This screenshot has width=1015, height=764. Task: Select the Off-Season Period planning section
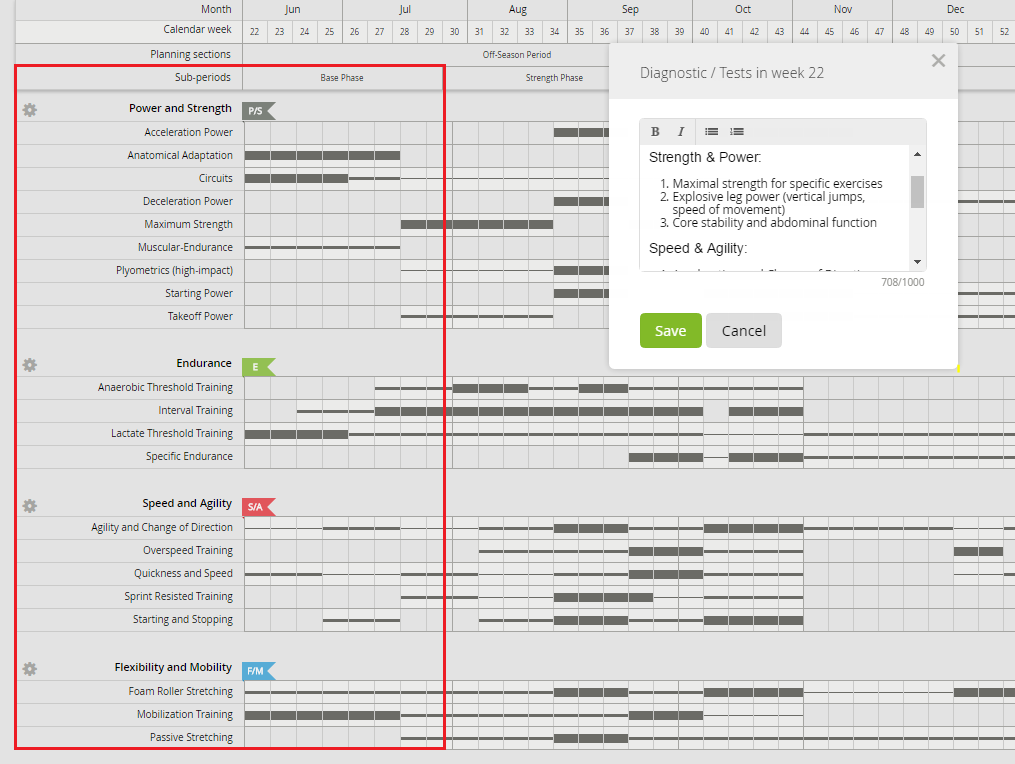[x=517, y=54]
